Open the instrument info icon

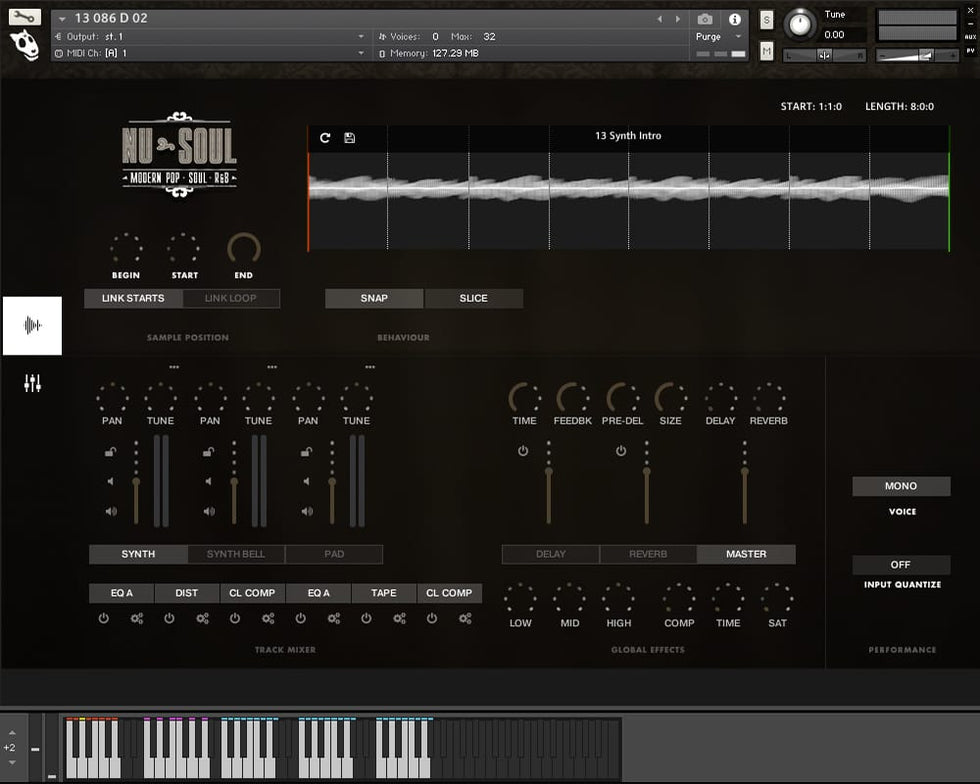point(735,19)
